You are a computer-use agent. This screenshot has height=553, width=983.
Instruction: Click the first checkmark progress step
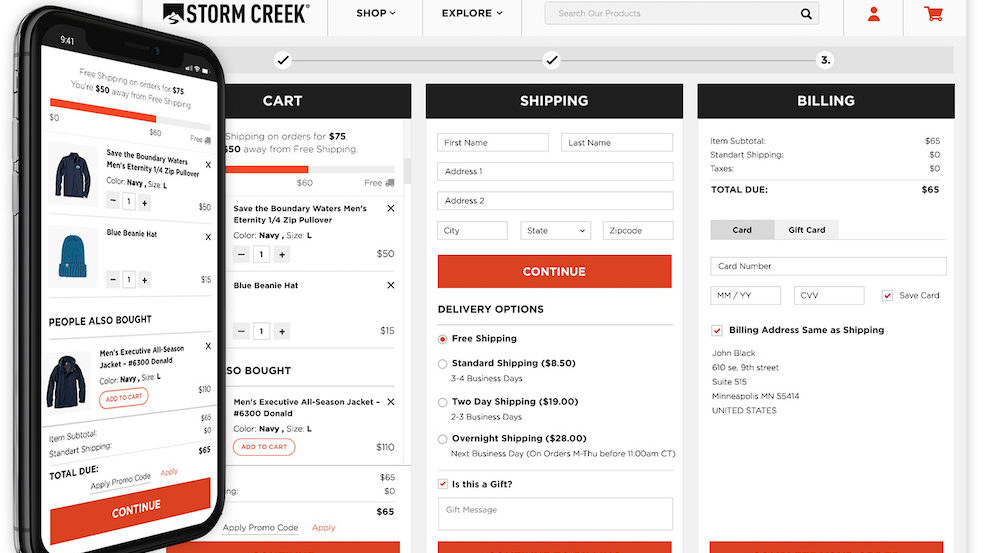point(283,60)
